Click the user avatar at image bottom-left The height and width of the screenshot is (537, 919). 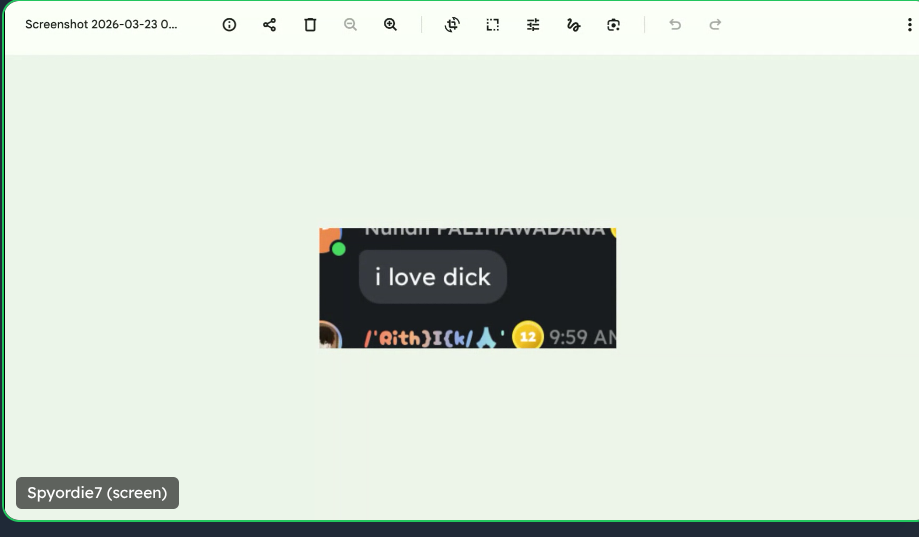(329, 337)
